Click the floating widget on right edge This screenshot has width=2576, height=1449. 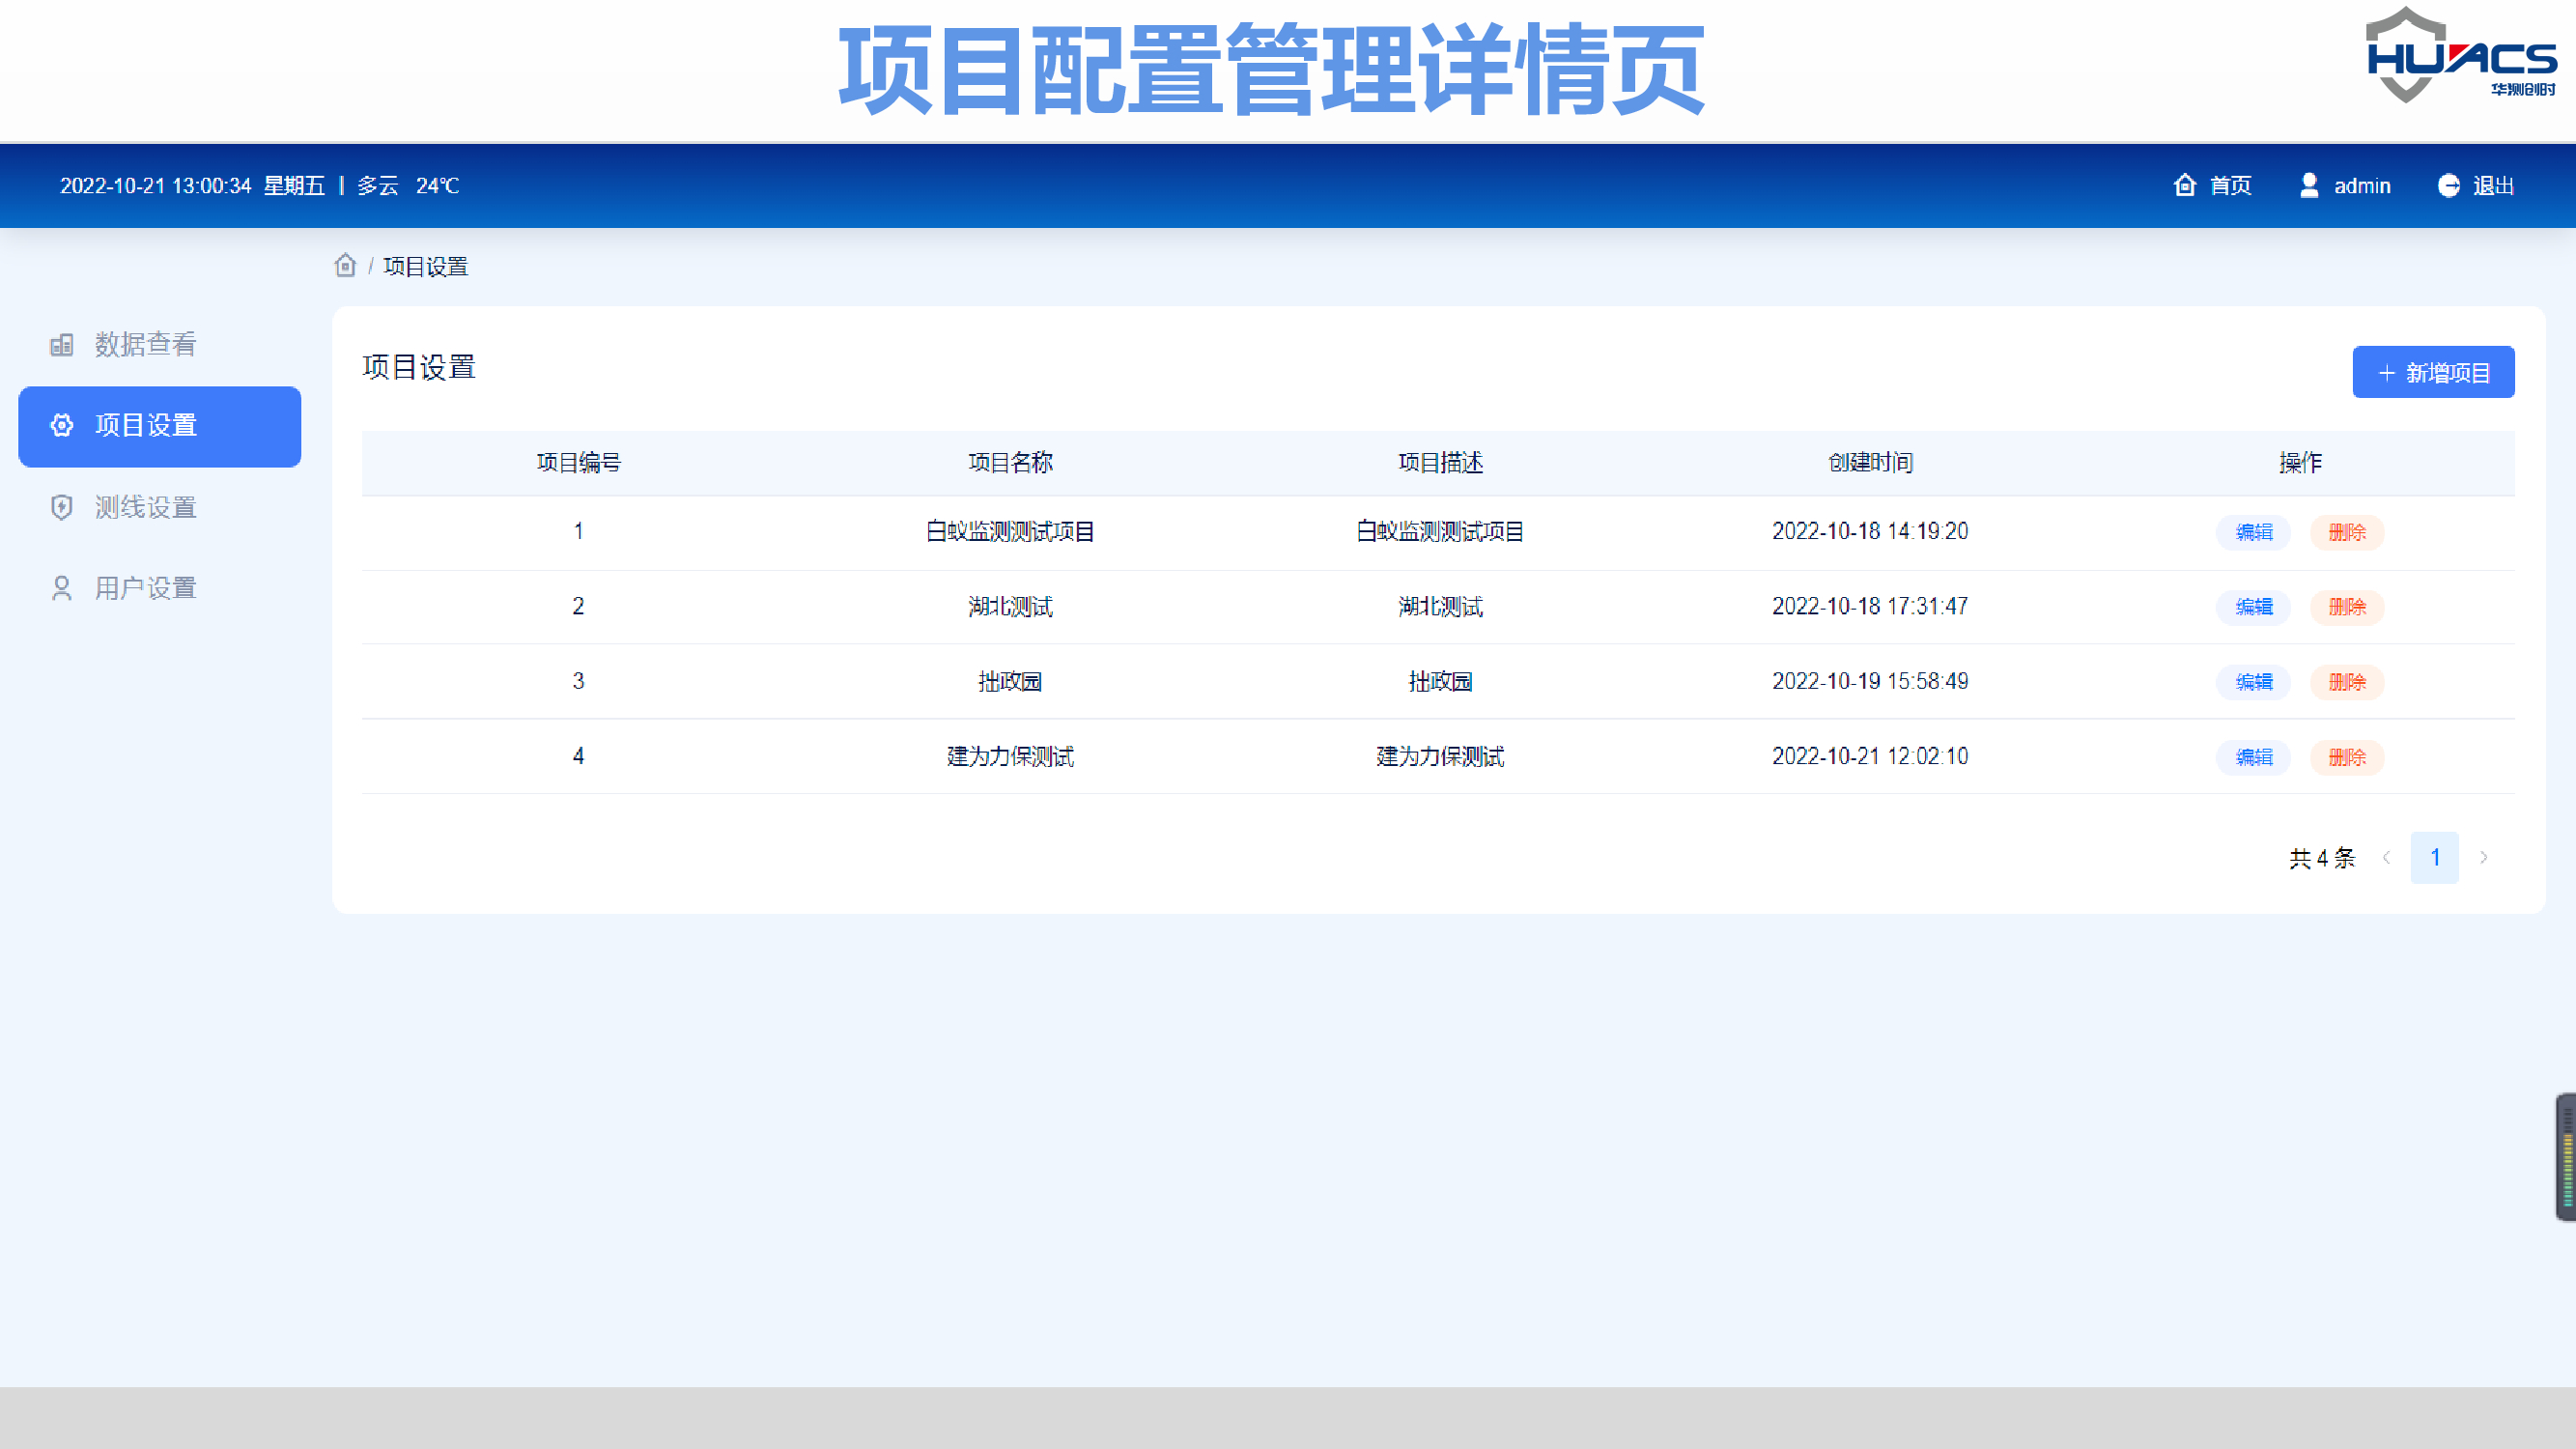tap(2566, 1157)
